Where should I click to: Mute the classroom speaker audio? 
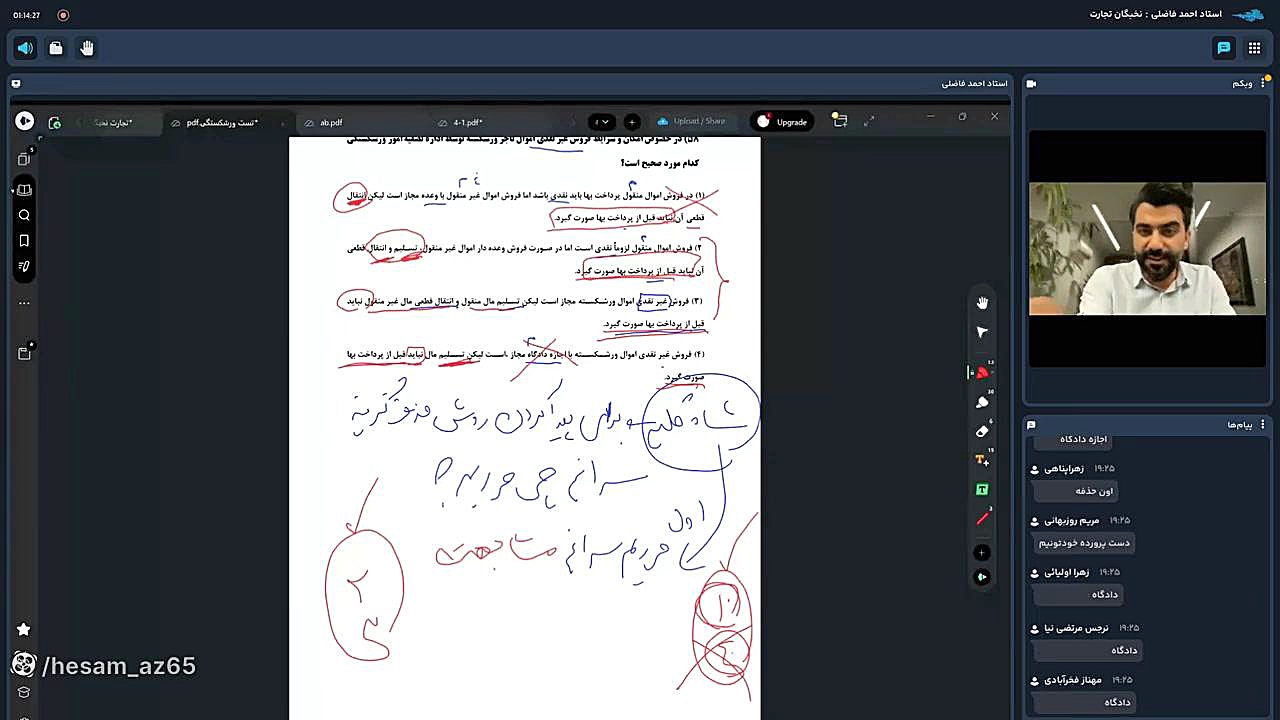25,48
